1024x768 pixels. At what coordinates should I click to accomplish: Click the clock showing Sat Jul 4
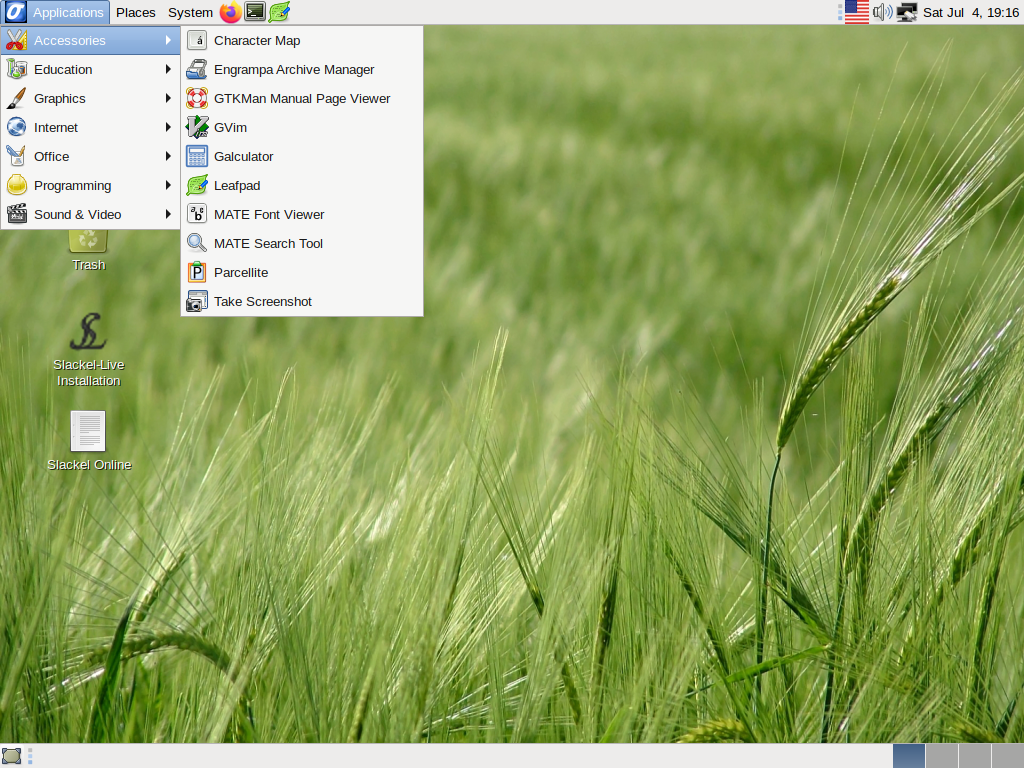click(970, 12)
